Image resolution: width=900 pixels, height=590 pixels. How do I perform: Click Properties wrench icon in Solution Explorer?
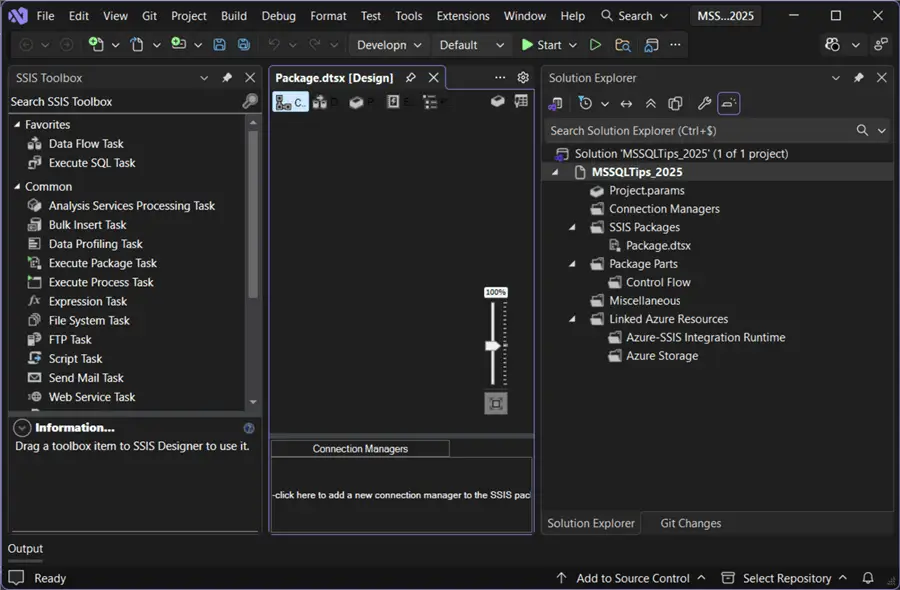[704, 103]
